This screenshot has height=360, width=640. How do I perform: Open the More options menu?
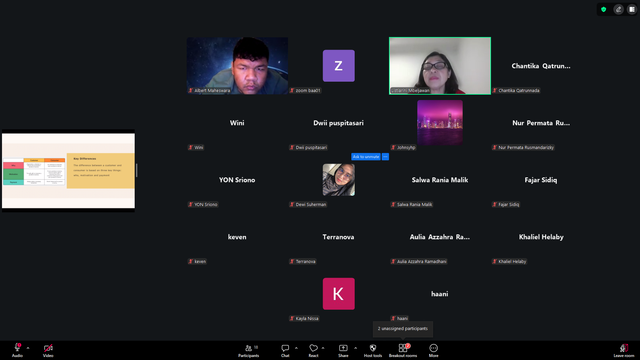[x=433, y=350]
